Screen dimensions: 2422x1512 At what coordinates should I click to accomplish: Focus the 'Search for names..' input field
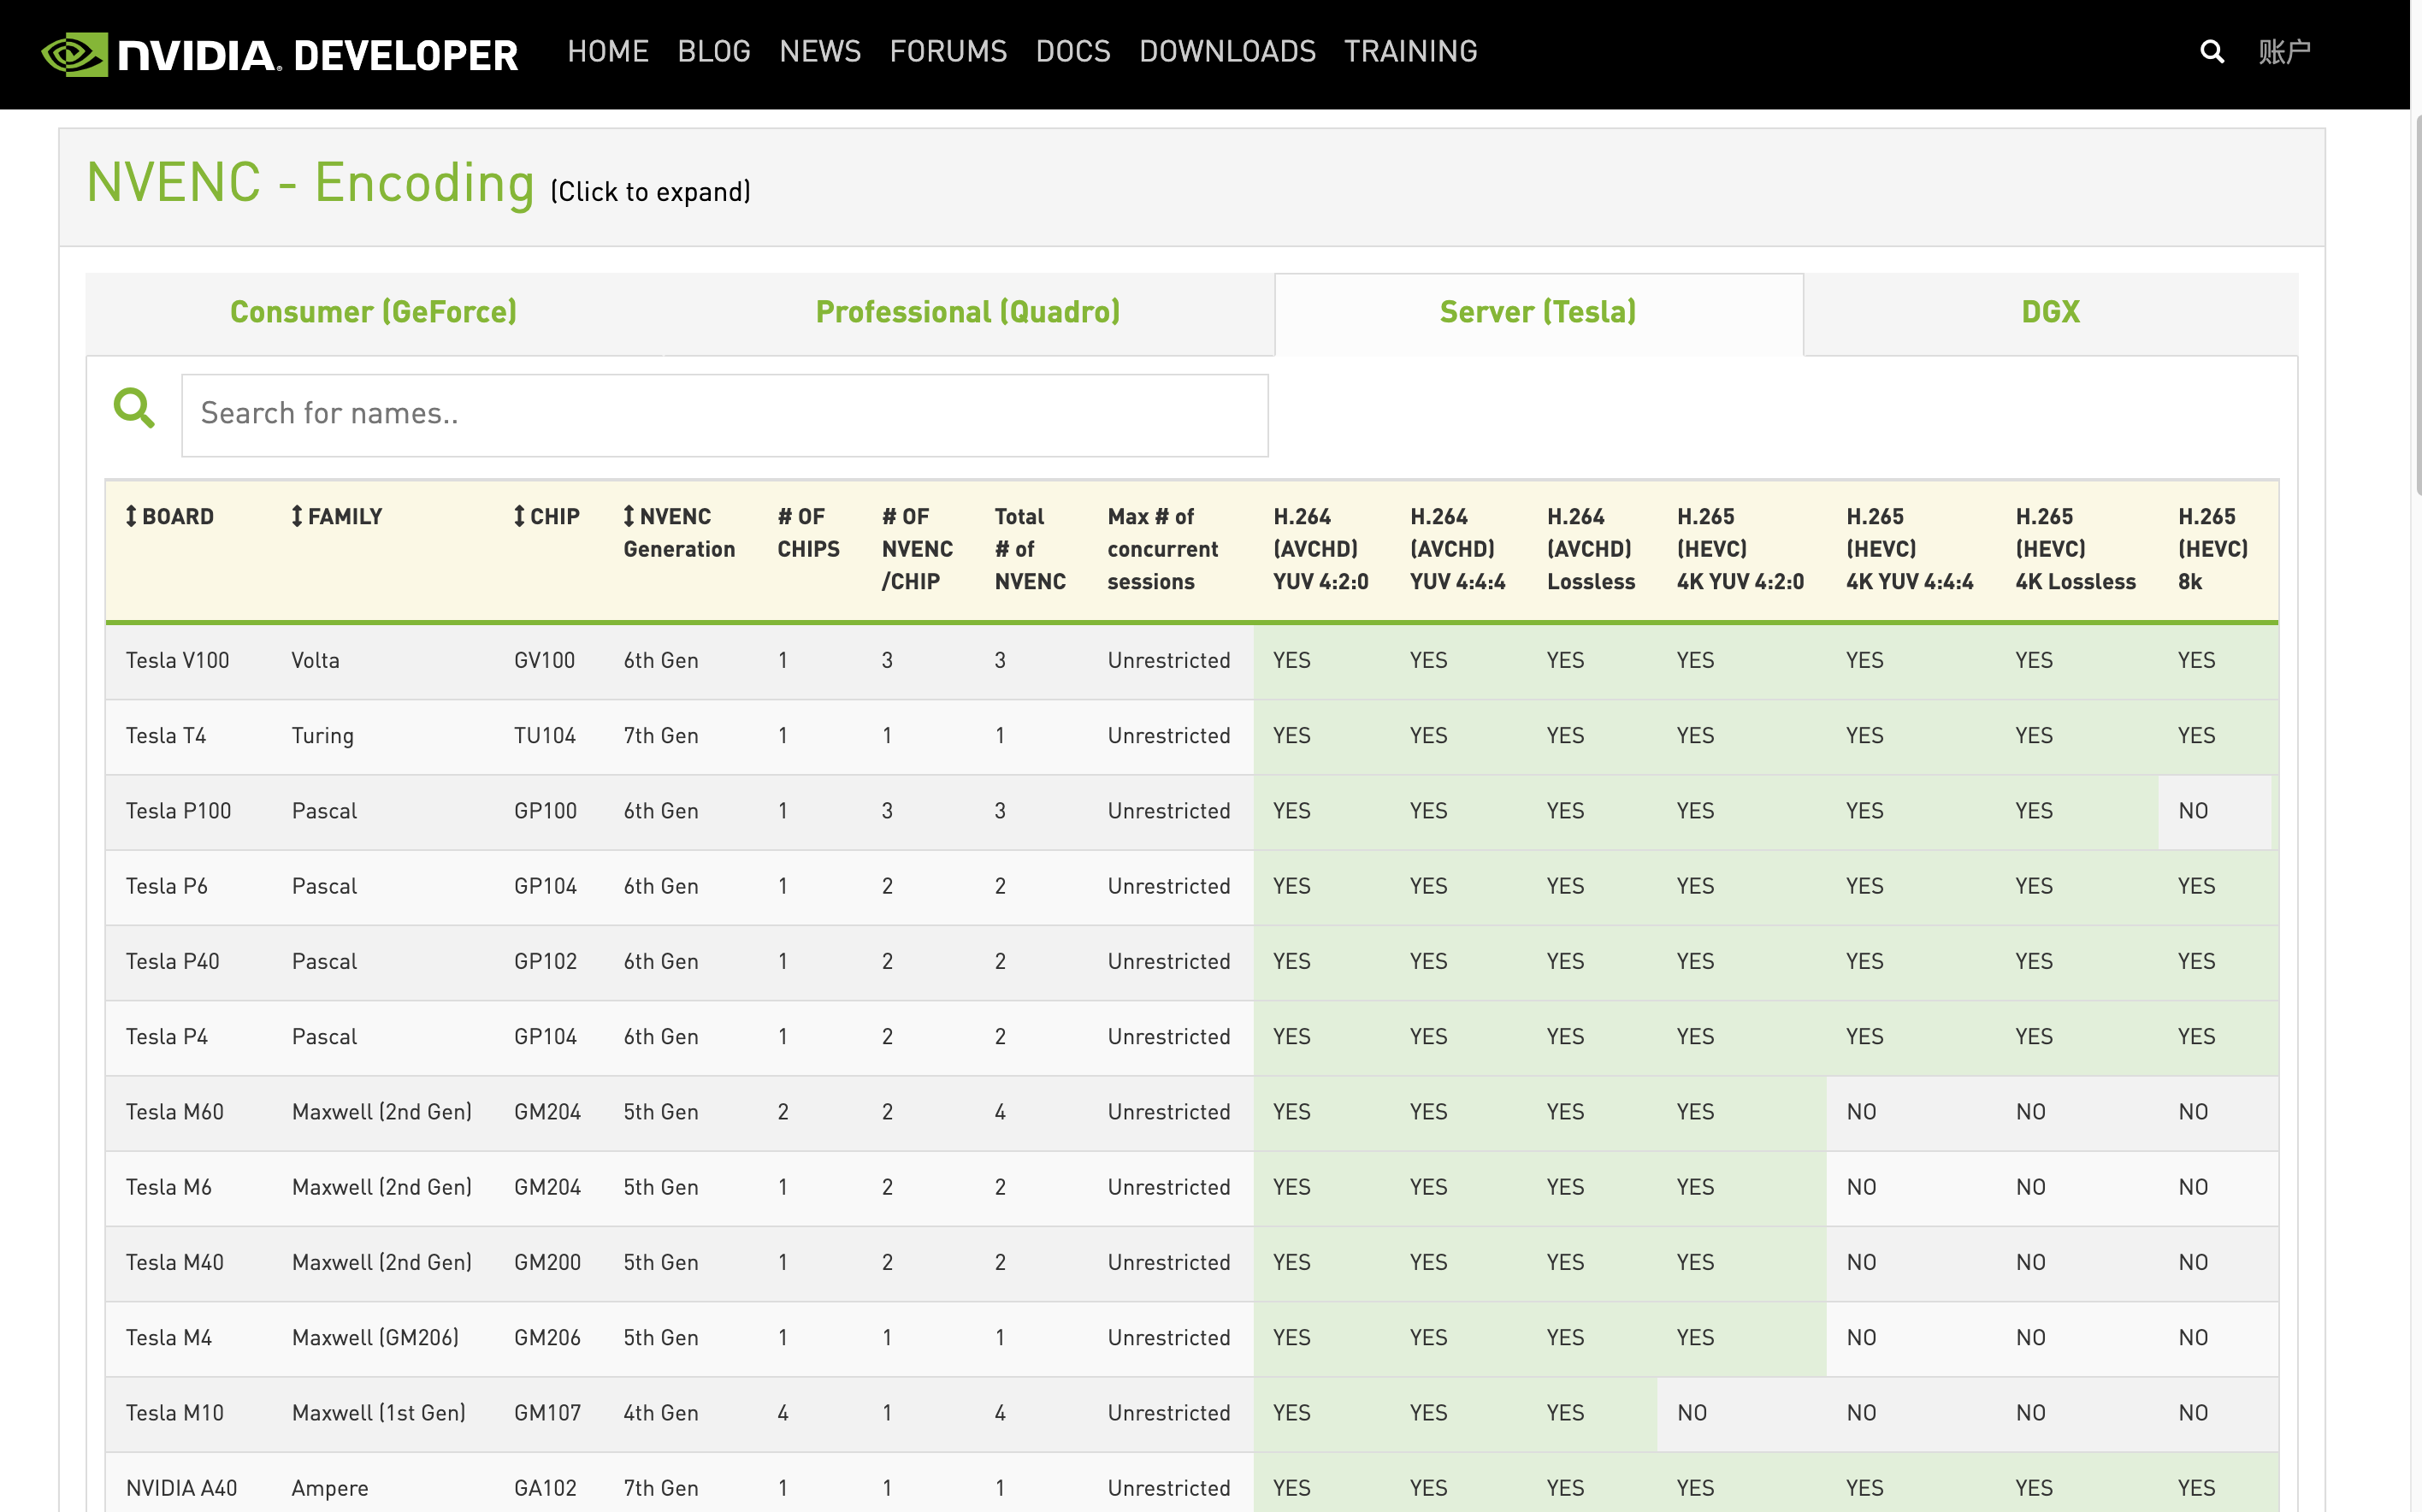pyautogui.click(x=724, y=414)
